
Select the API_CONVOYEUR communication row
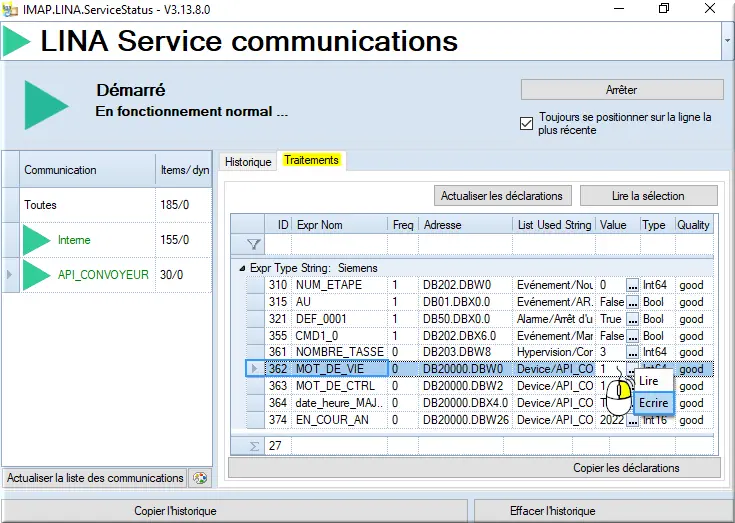point(107,275)
